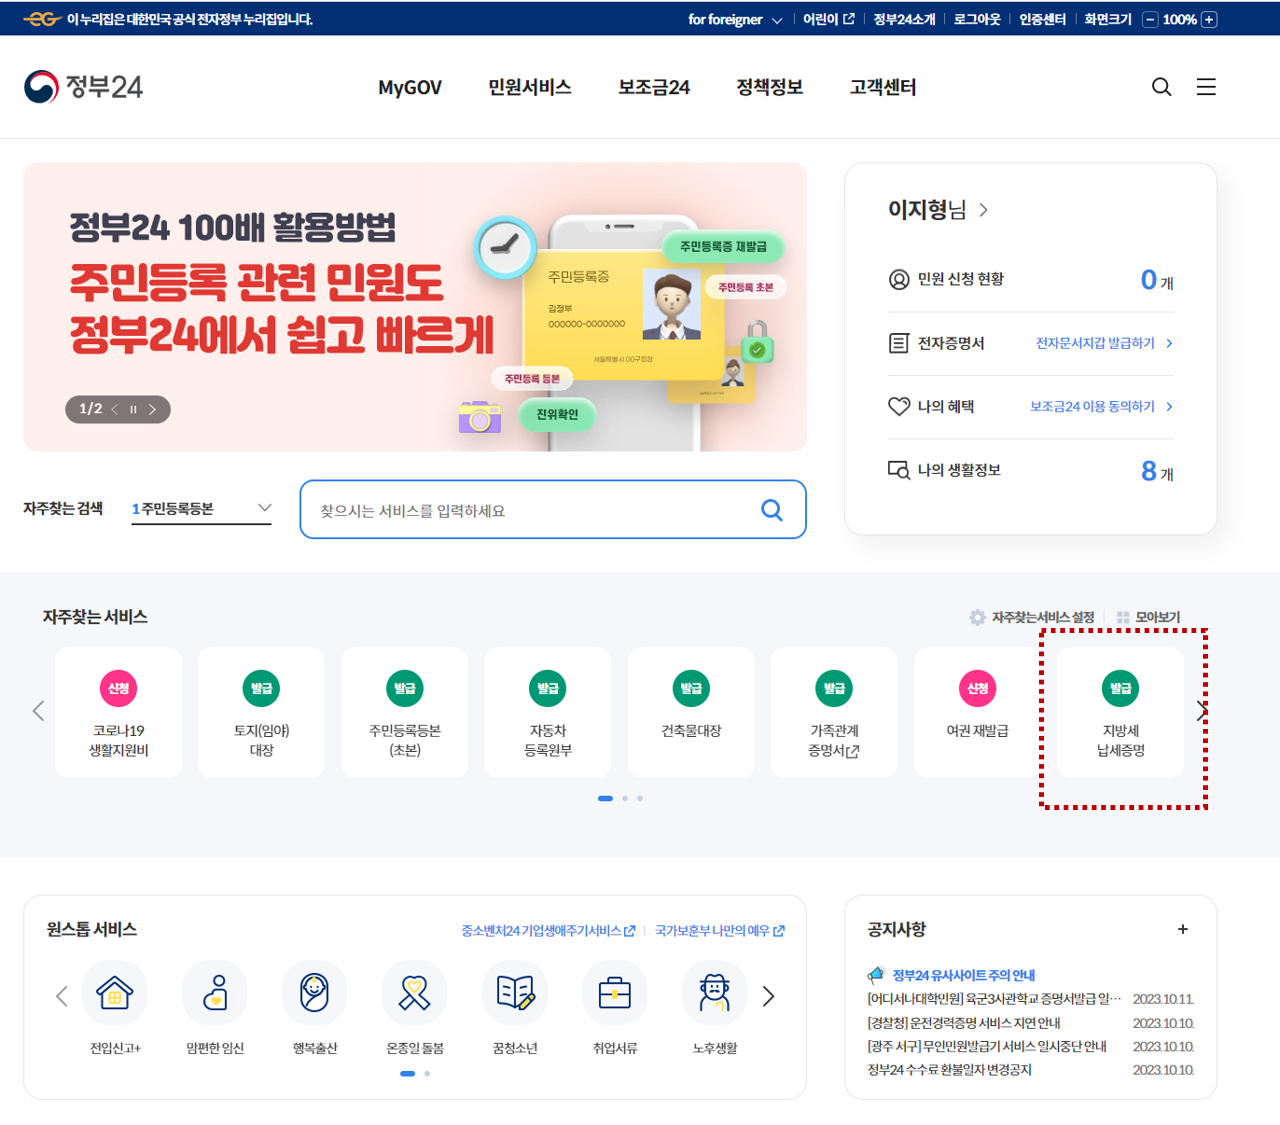Decrease screen size with minus button
The height and width of the screenshot is (1125, 1280).
pos(1150,19)
